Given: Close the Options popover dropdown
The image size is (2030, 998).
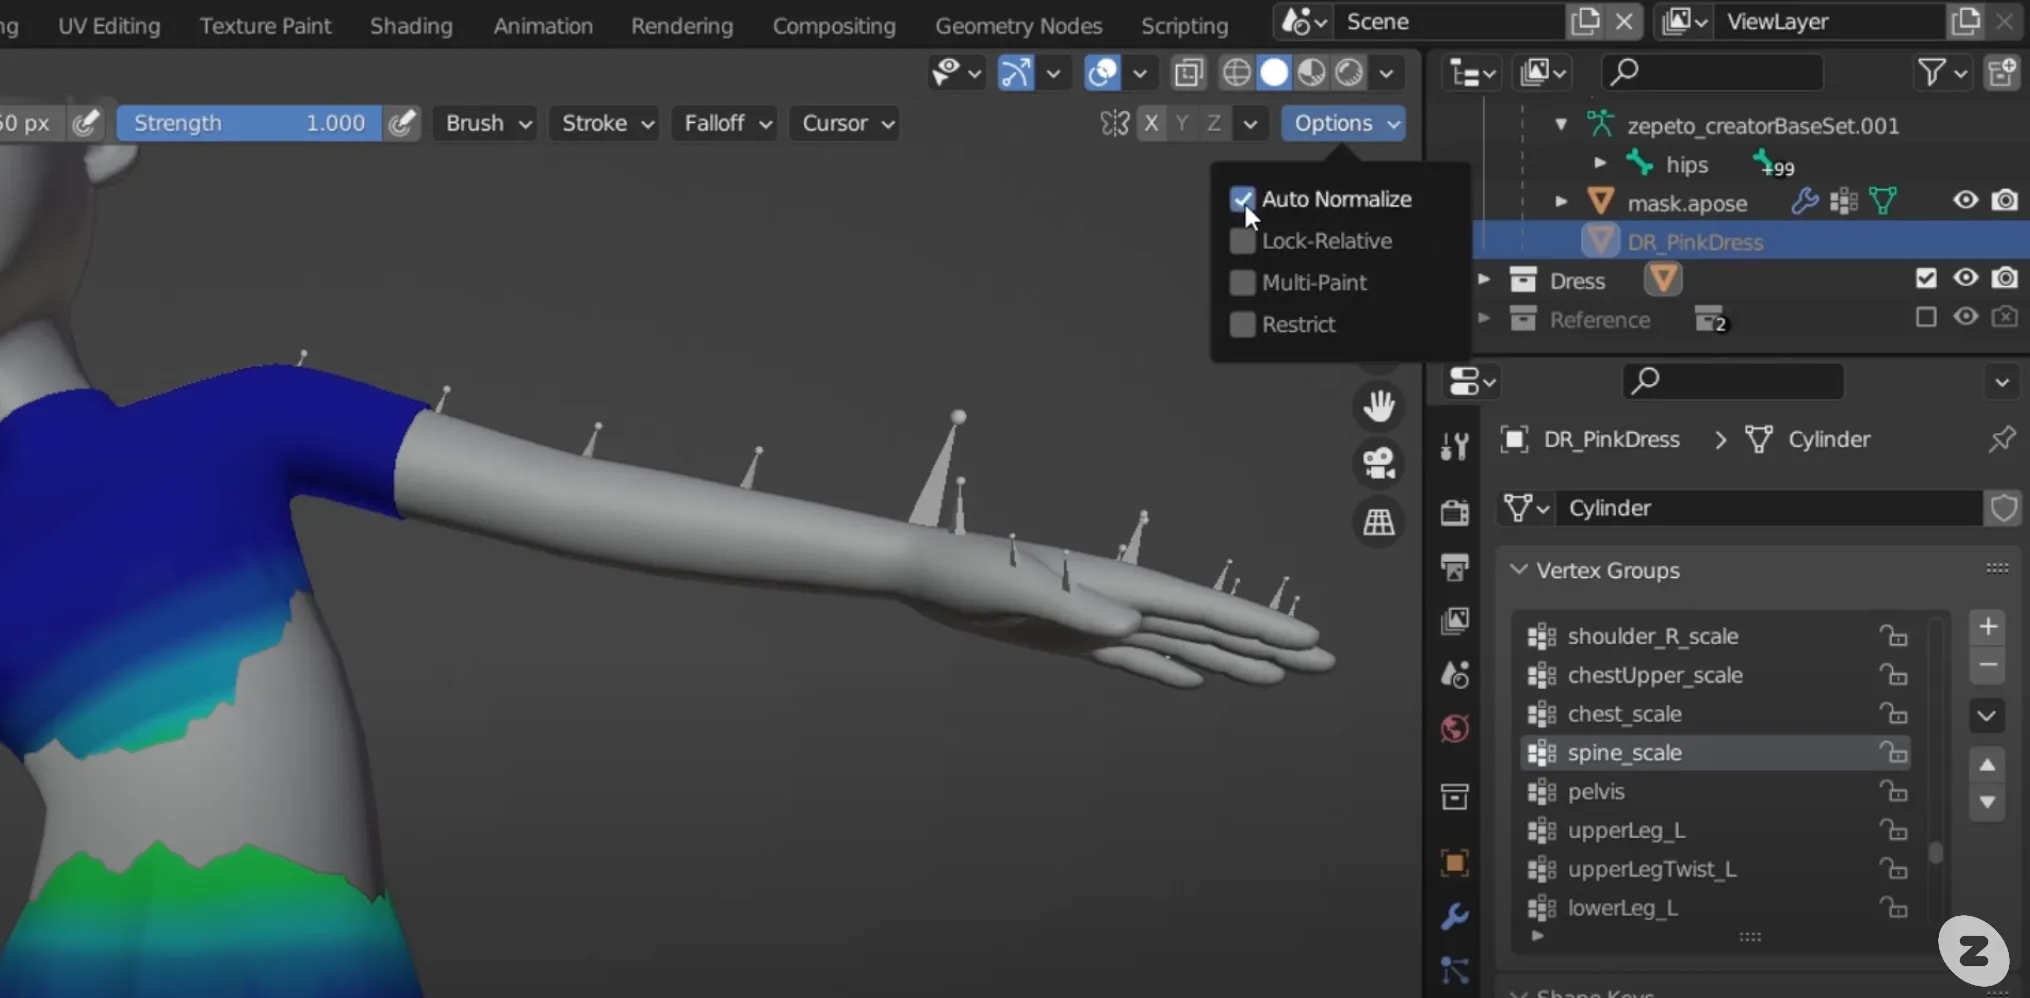Looking at the screenshot, I should coord(1344,123).
